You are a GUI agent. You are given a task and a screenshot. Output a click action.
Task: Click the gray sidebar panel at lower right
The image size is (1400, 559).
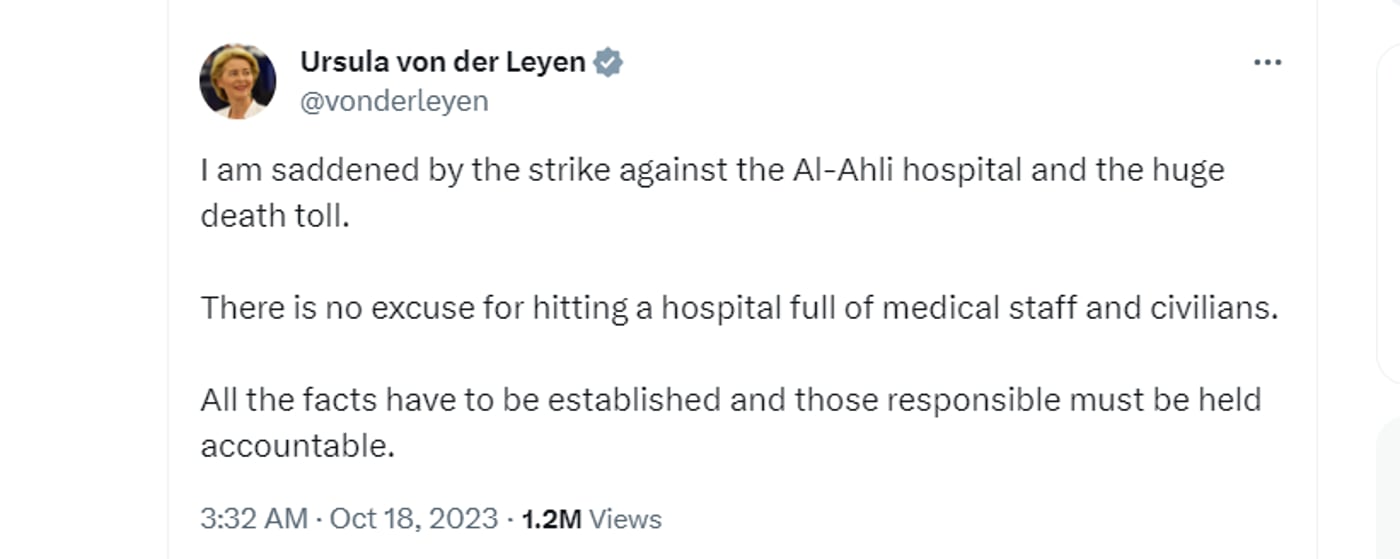click(1390, 487)
